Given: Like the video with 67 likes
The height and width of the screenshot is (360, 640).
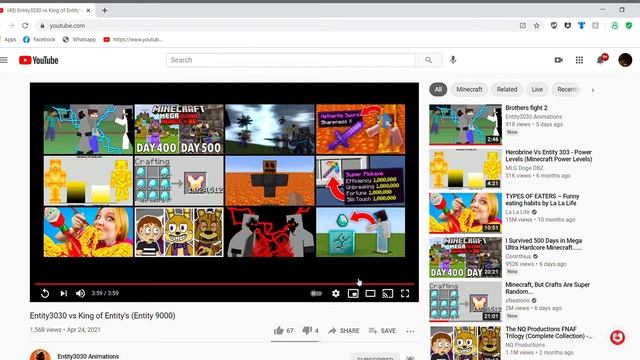Looking at the screenshot, I should click(284, 331).
